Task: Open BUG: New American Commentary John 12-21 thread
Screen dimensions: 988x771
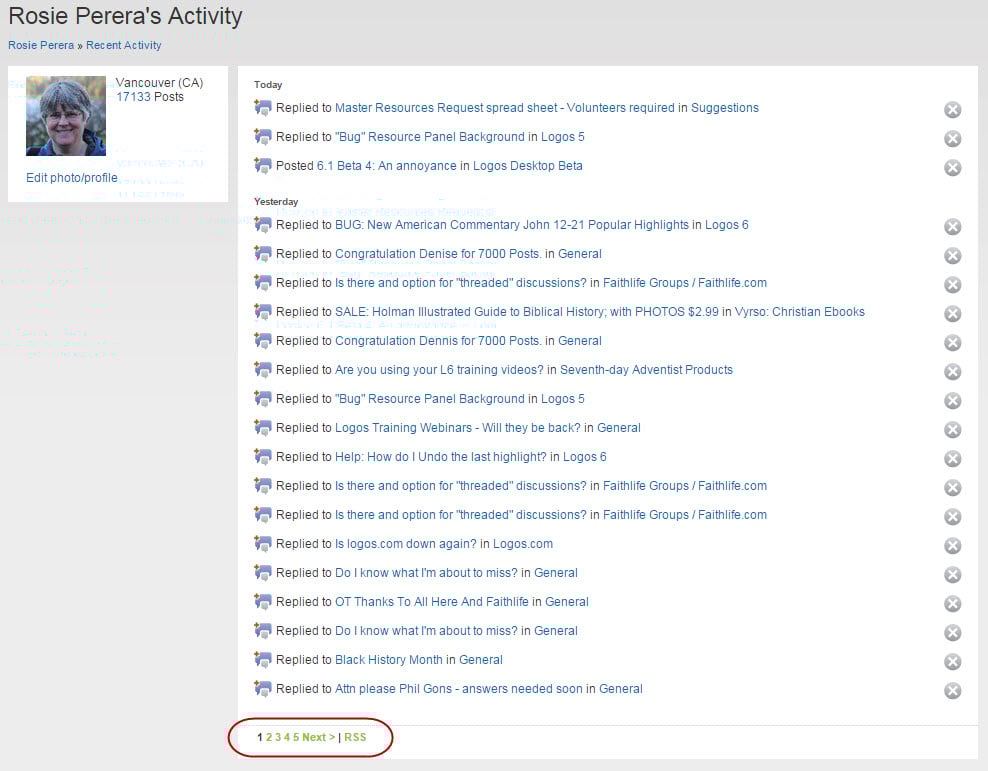Action: pos(512,225)
